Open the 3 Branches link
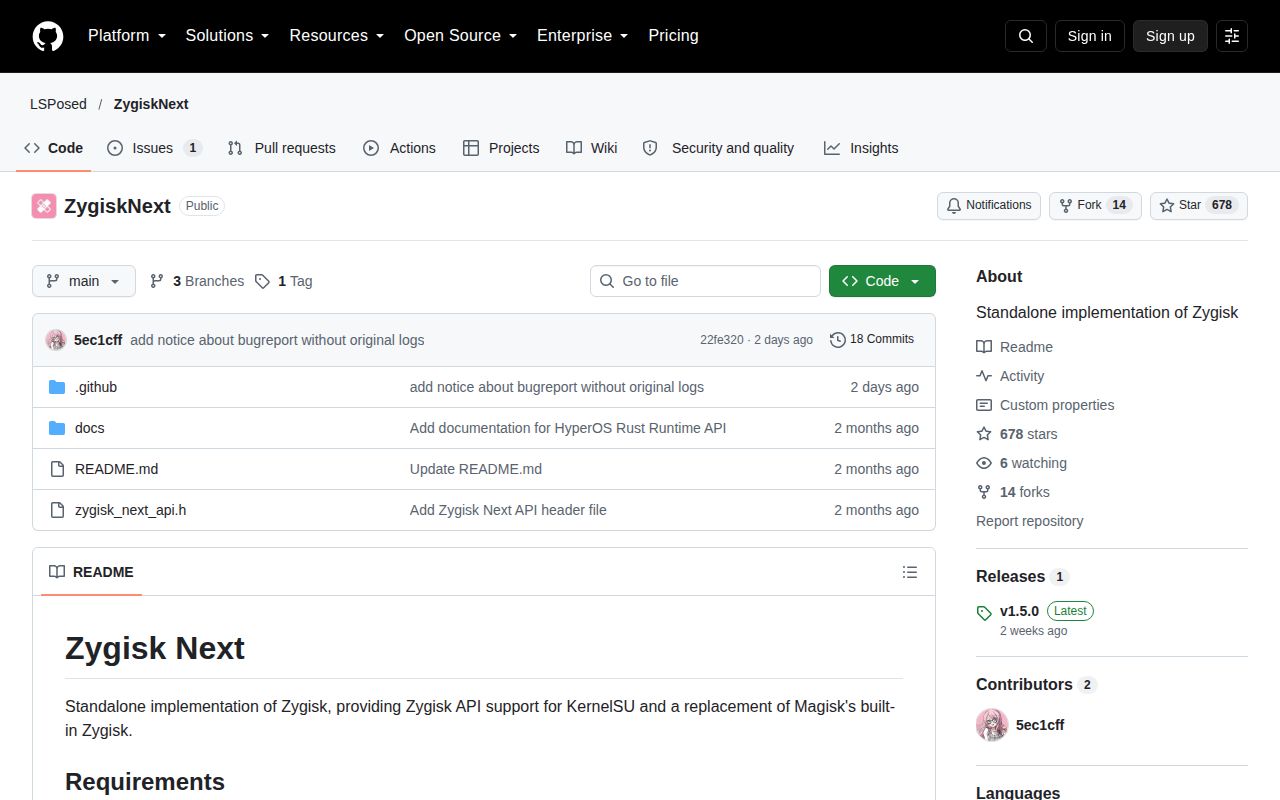 point(197,281)
